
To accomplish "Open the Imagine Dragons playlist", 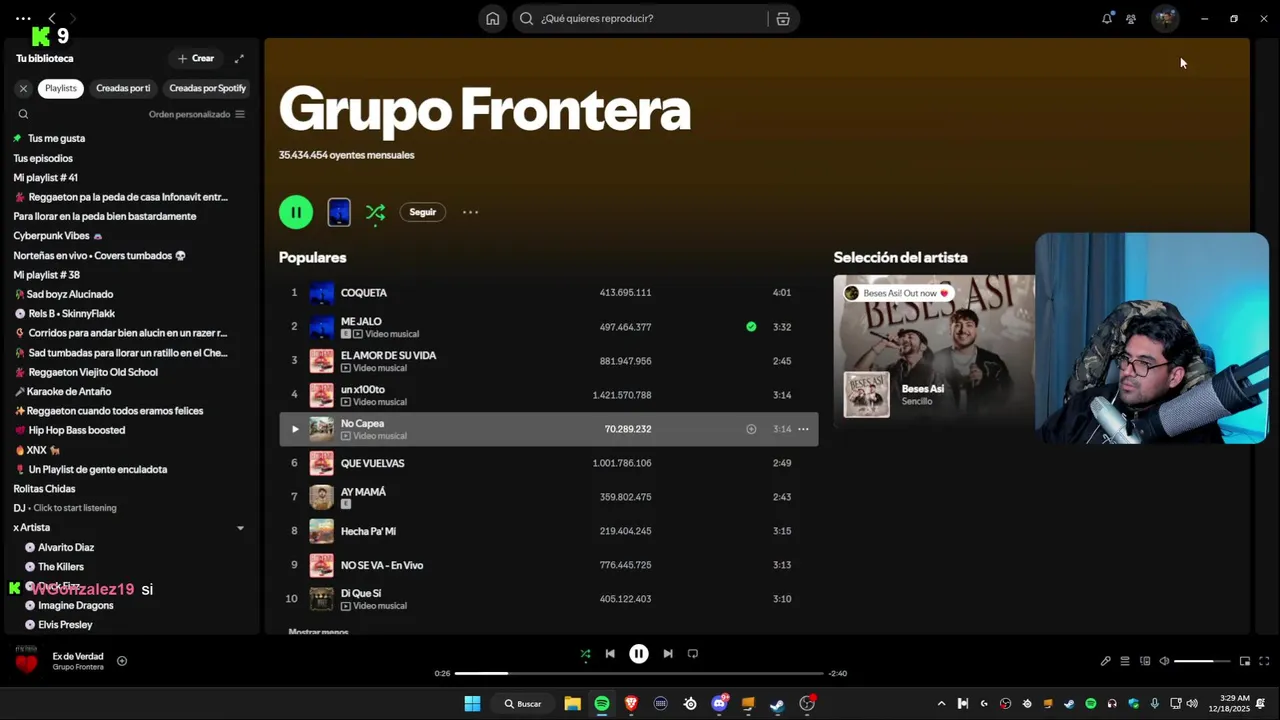I will point(75,605).
